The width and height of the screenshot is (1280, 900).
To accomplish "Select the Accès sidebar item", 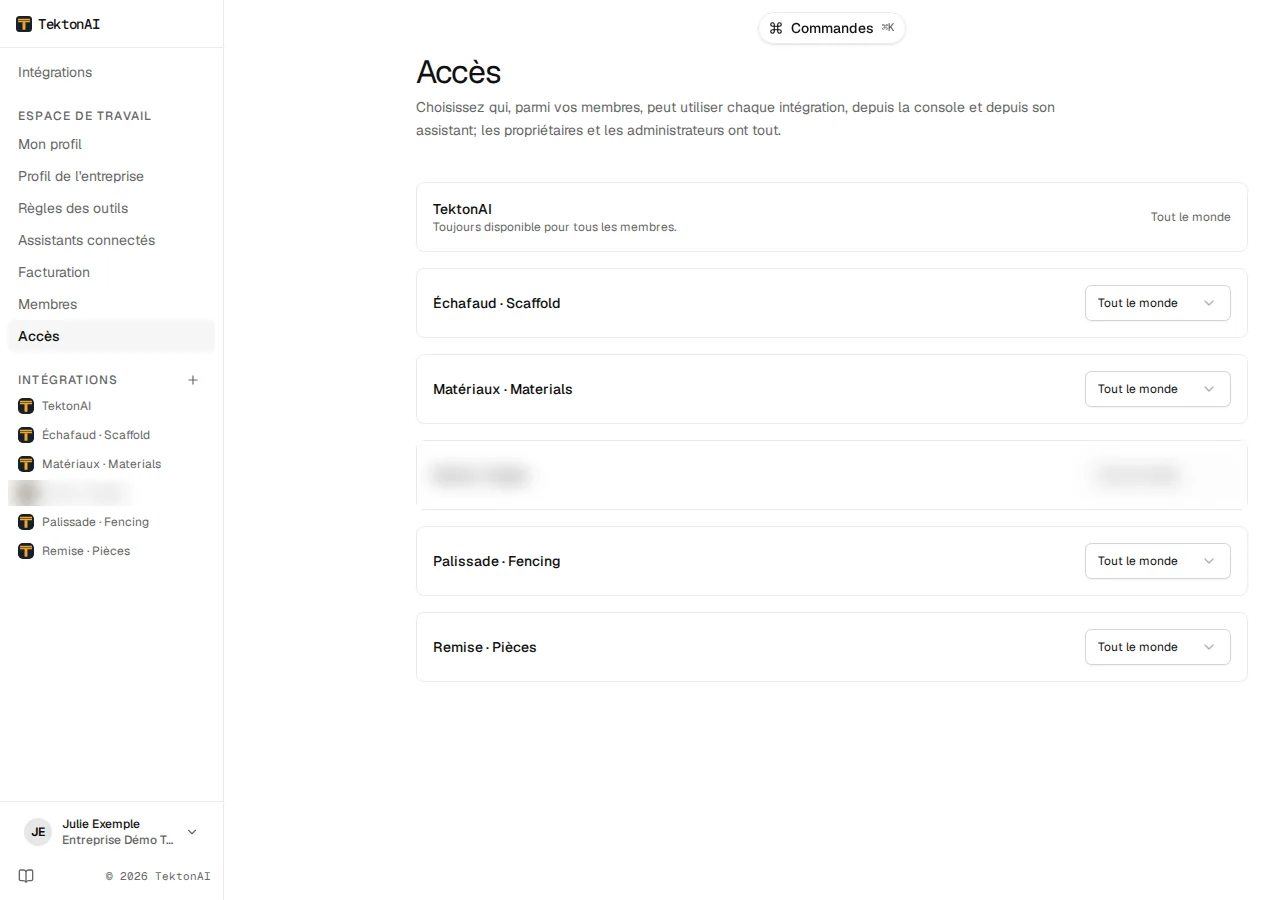I will pos(111,336).
